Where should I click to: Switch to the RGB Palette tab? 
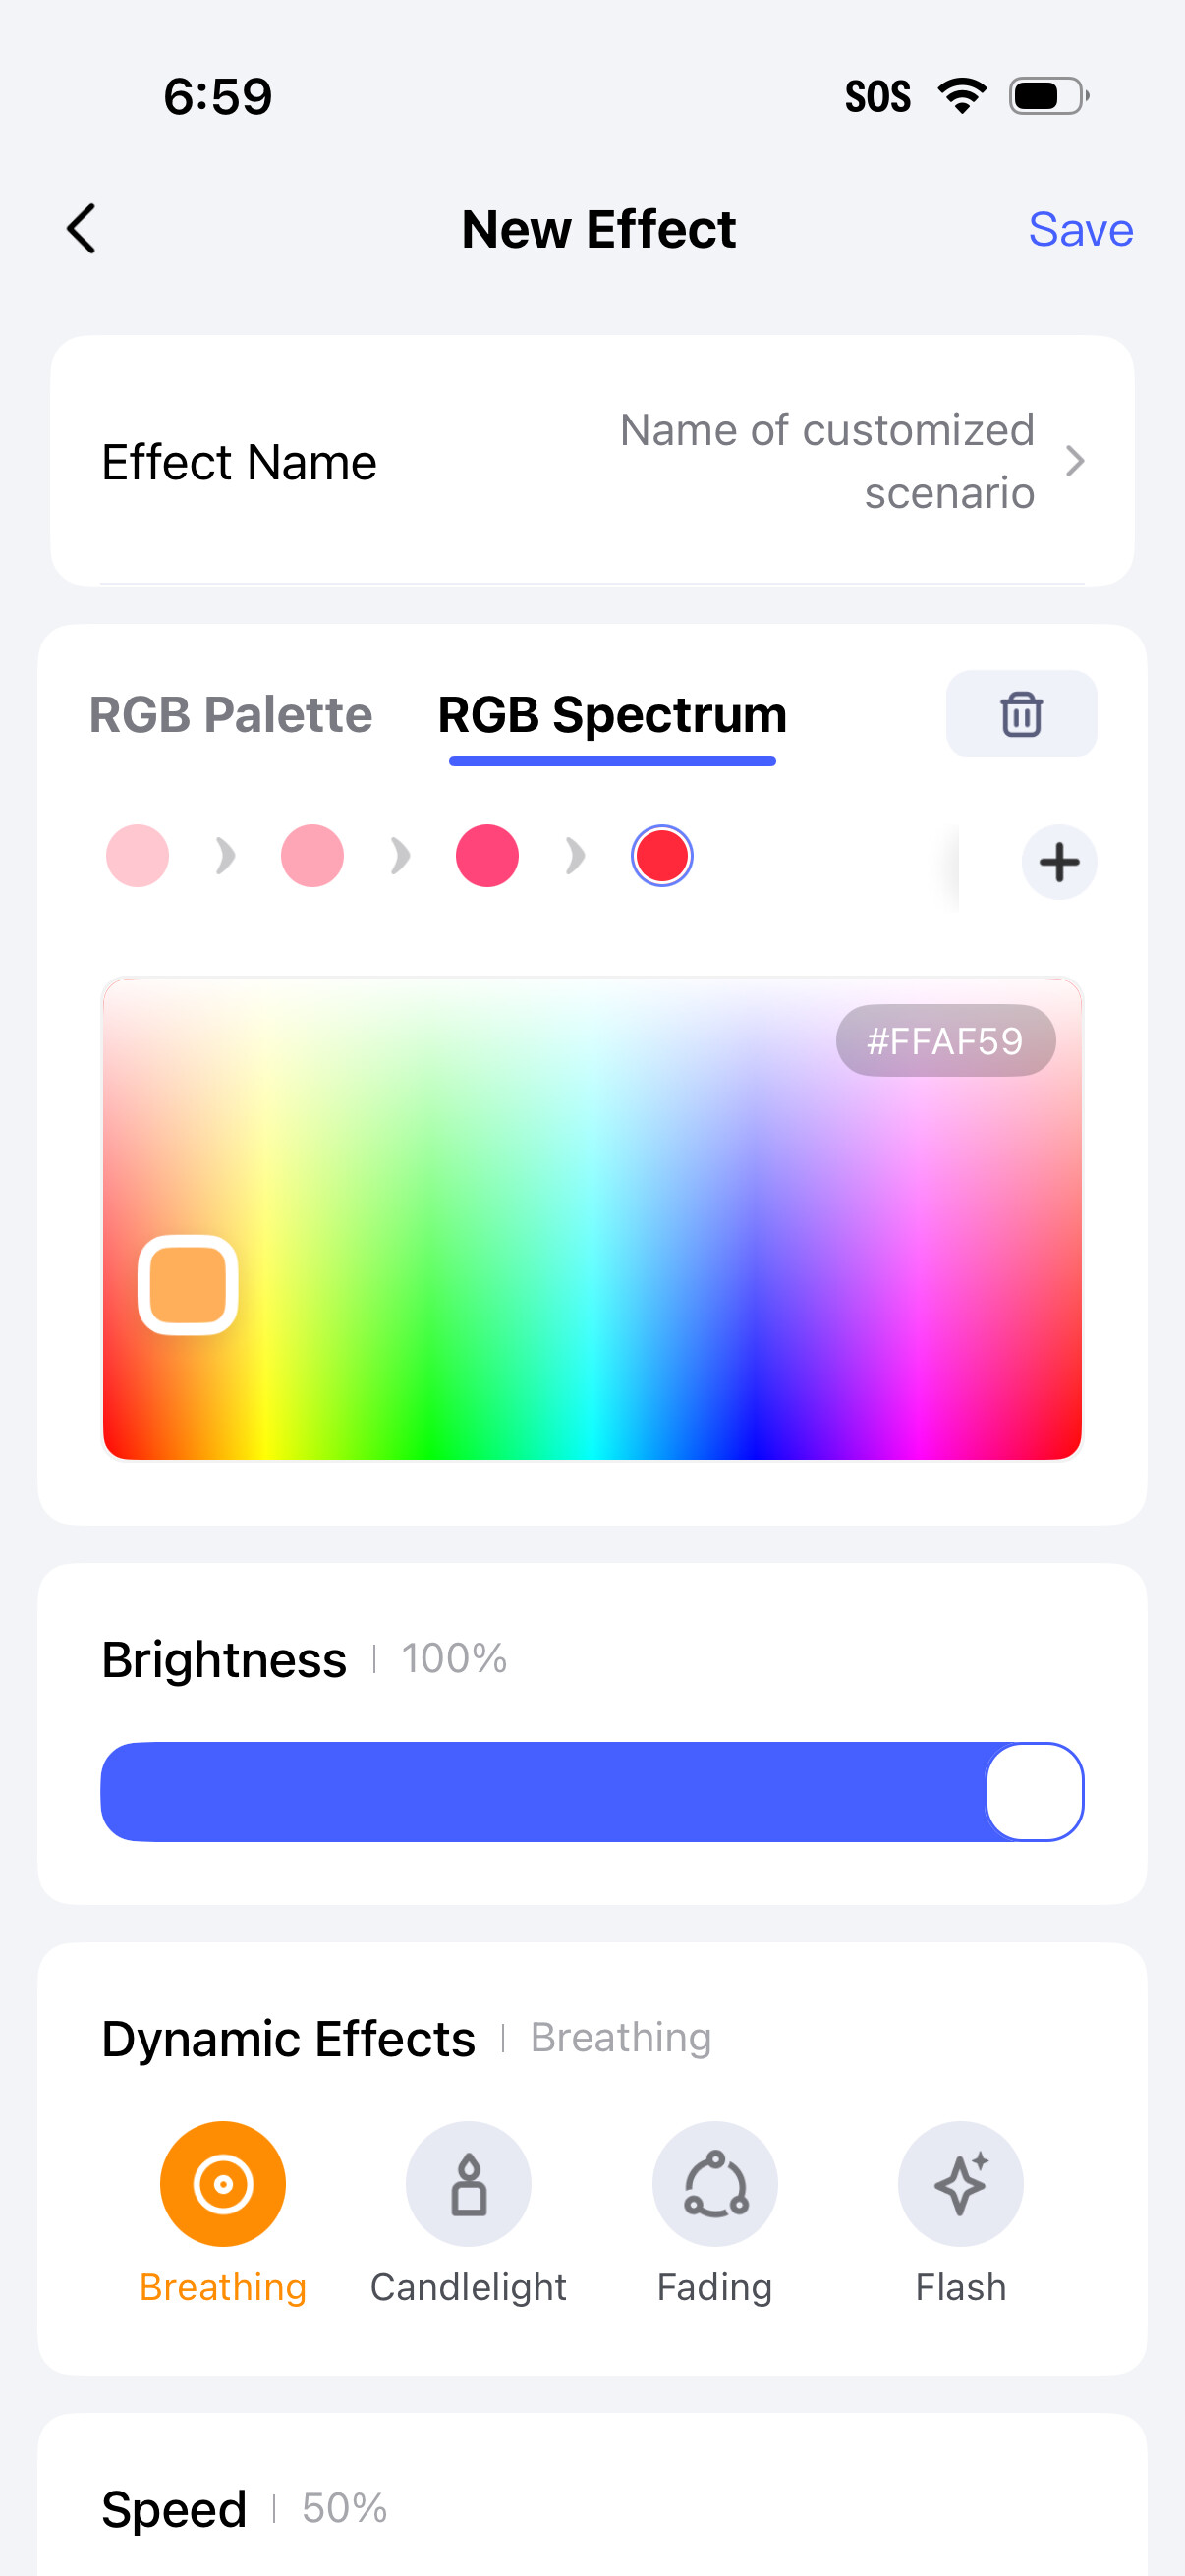[x=230, y=714]
